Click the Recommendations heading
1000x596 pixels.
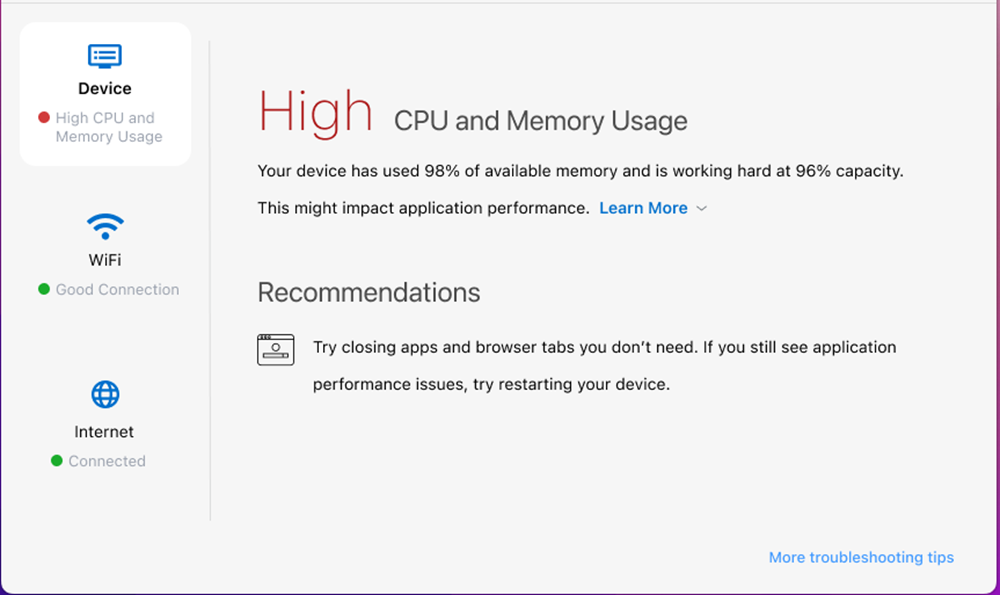(369, 293)
